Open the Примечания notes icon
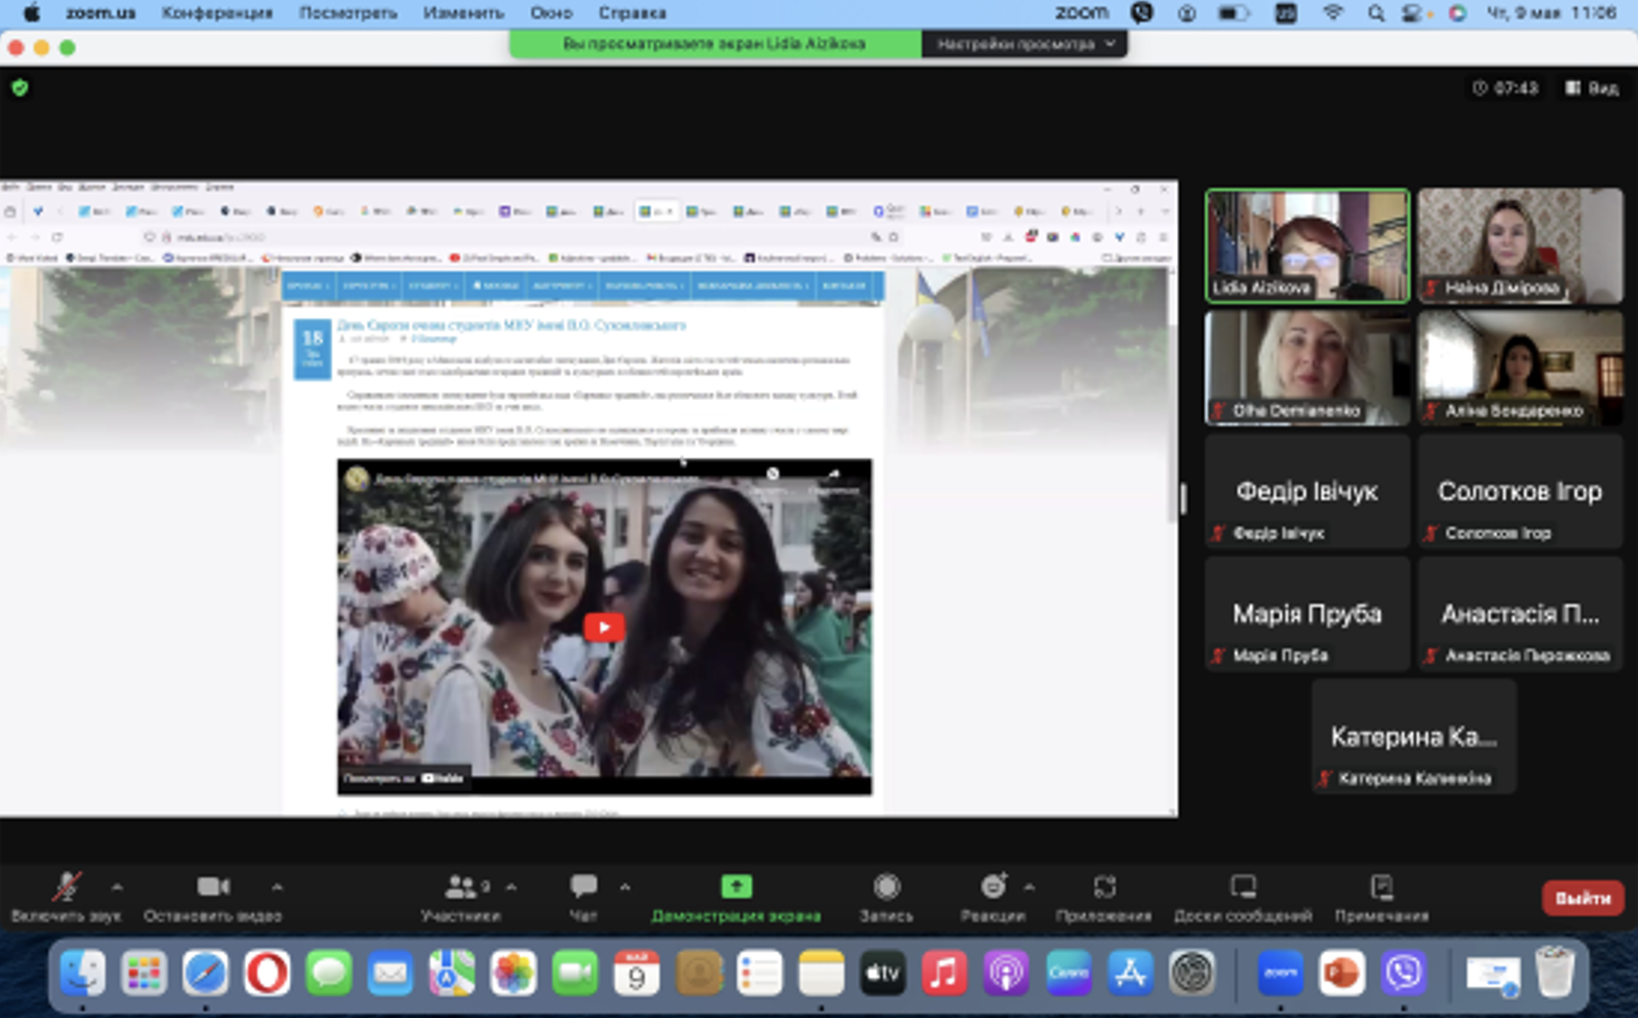 point(1381,888)
